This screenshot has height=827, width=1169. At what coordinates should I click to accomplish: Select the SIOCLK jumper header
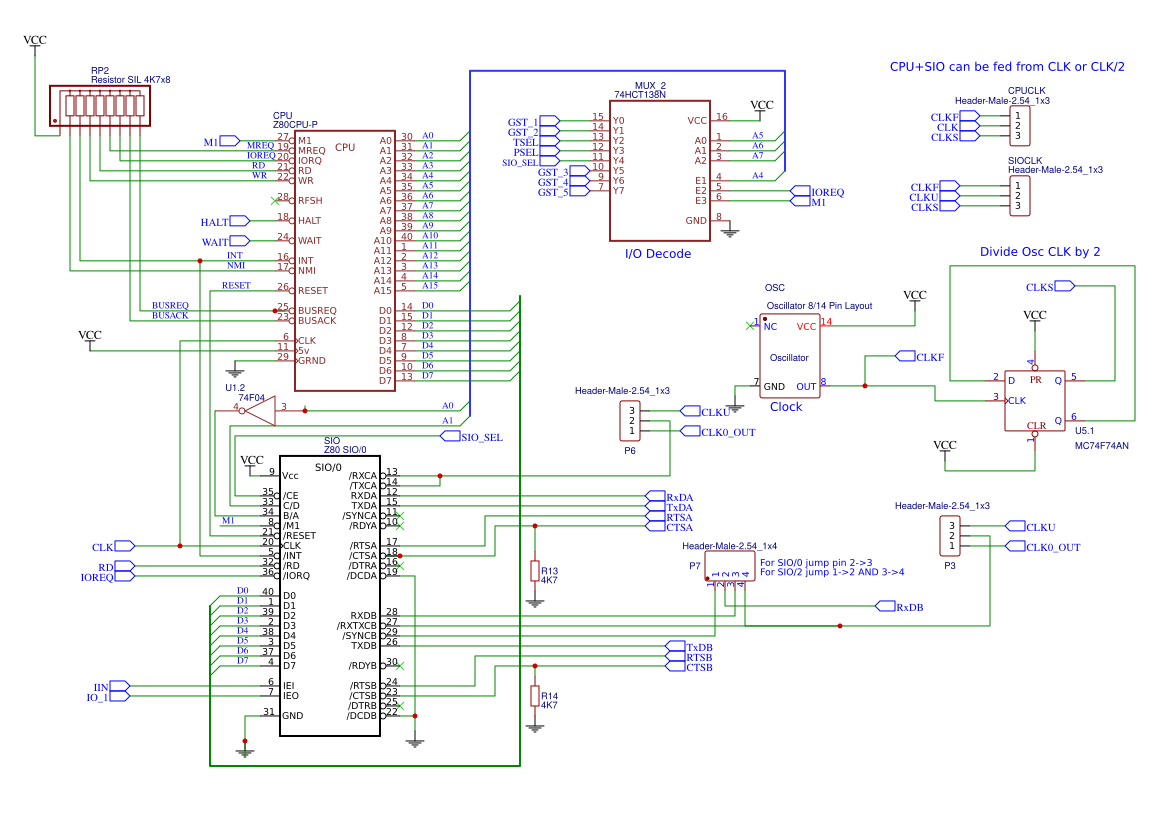tap(1018, 196)
